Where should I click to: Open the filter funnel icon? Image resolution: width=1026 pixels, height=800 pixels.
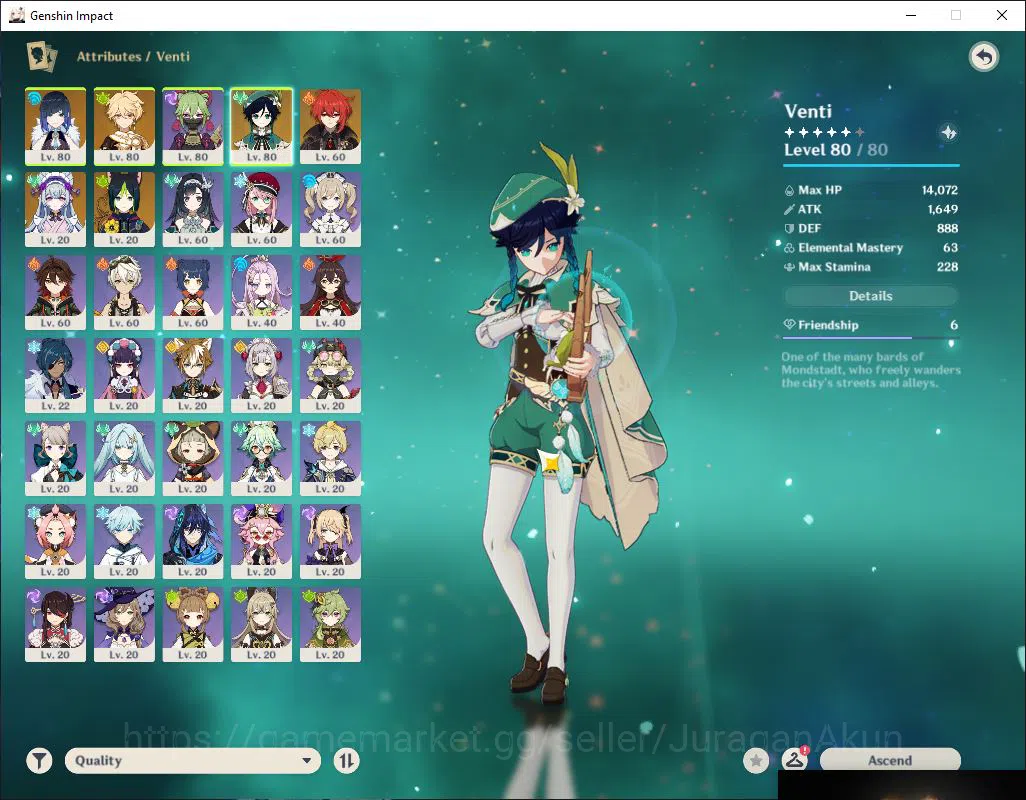39,761
